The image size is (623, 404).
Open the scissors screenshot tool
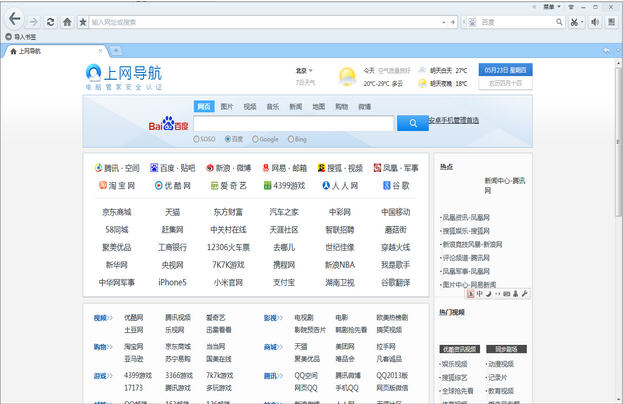576,21
